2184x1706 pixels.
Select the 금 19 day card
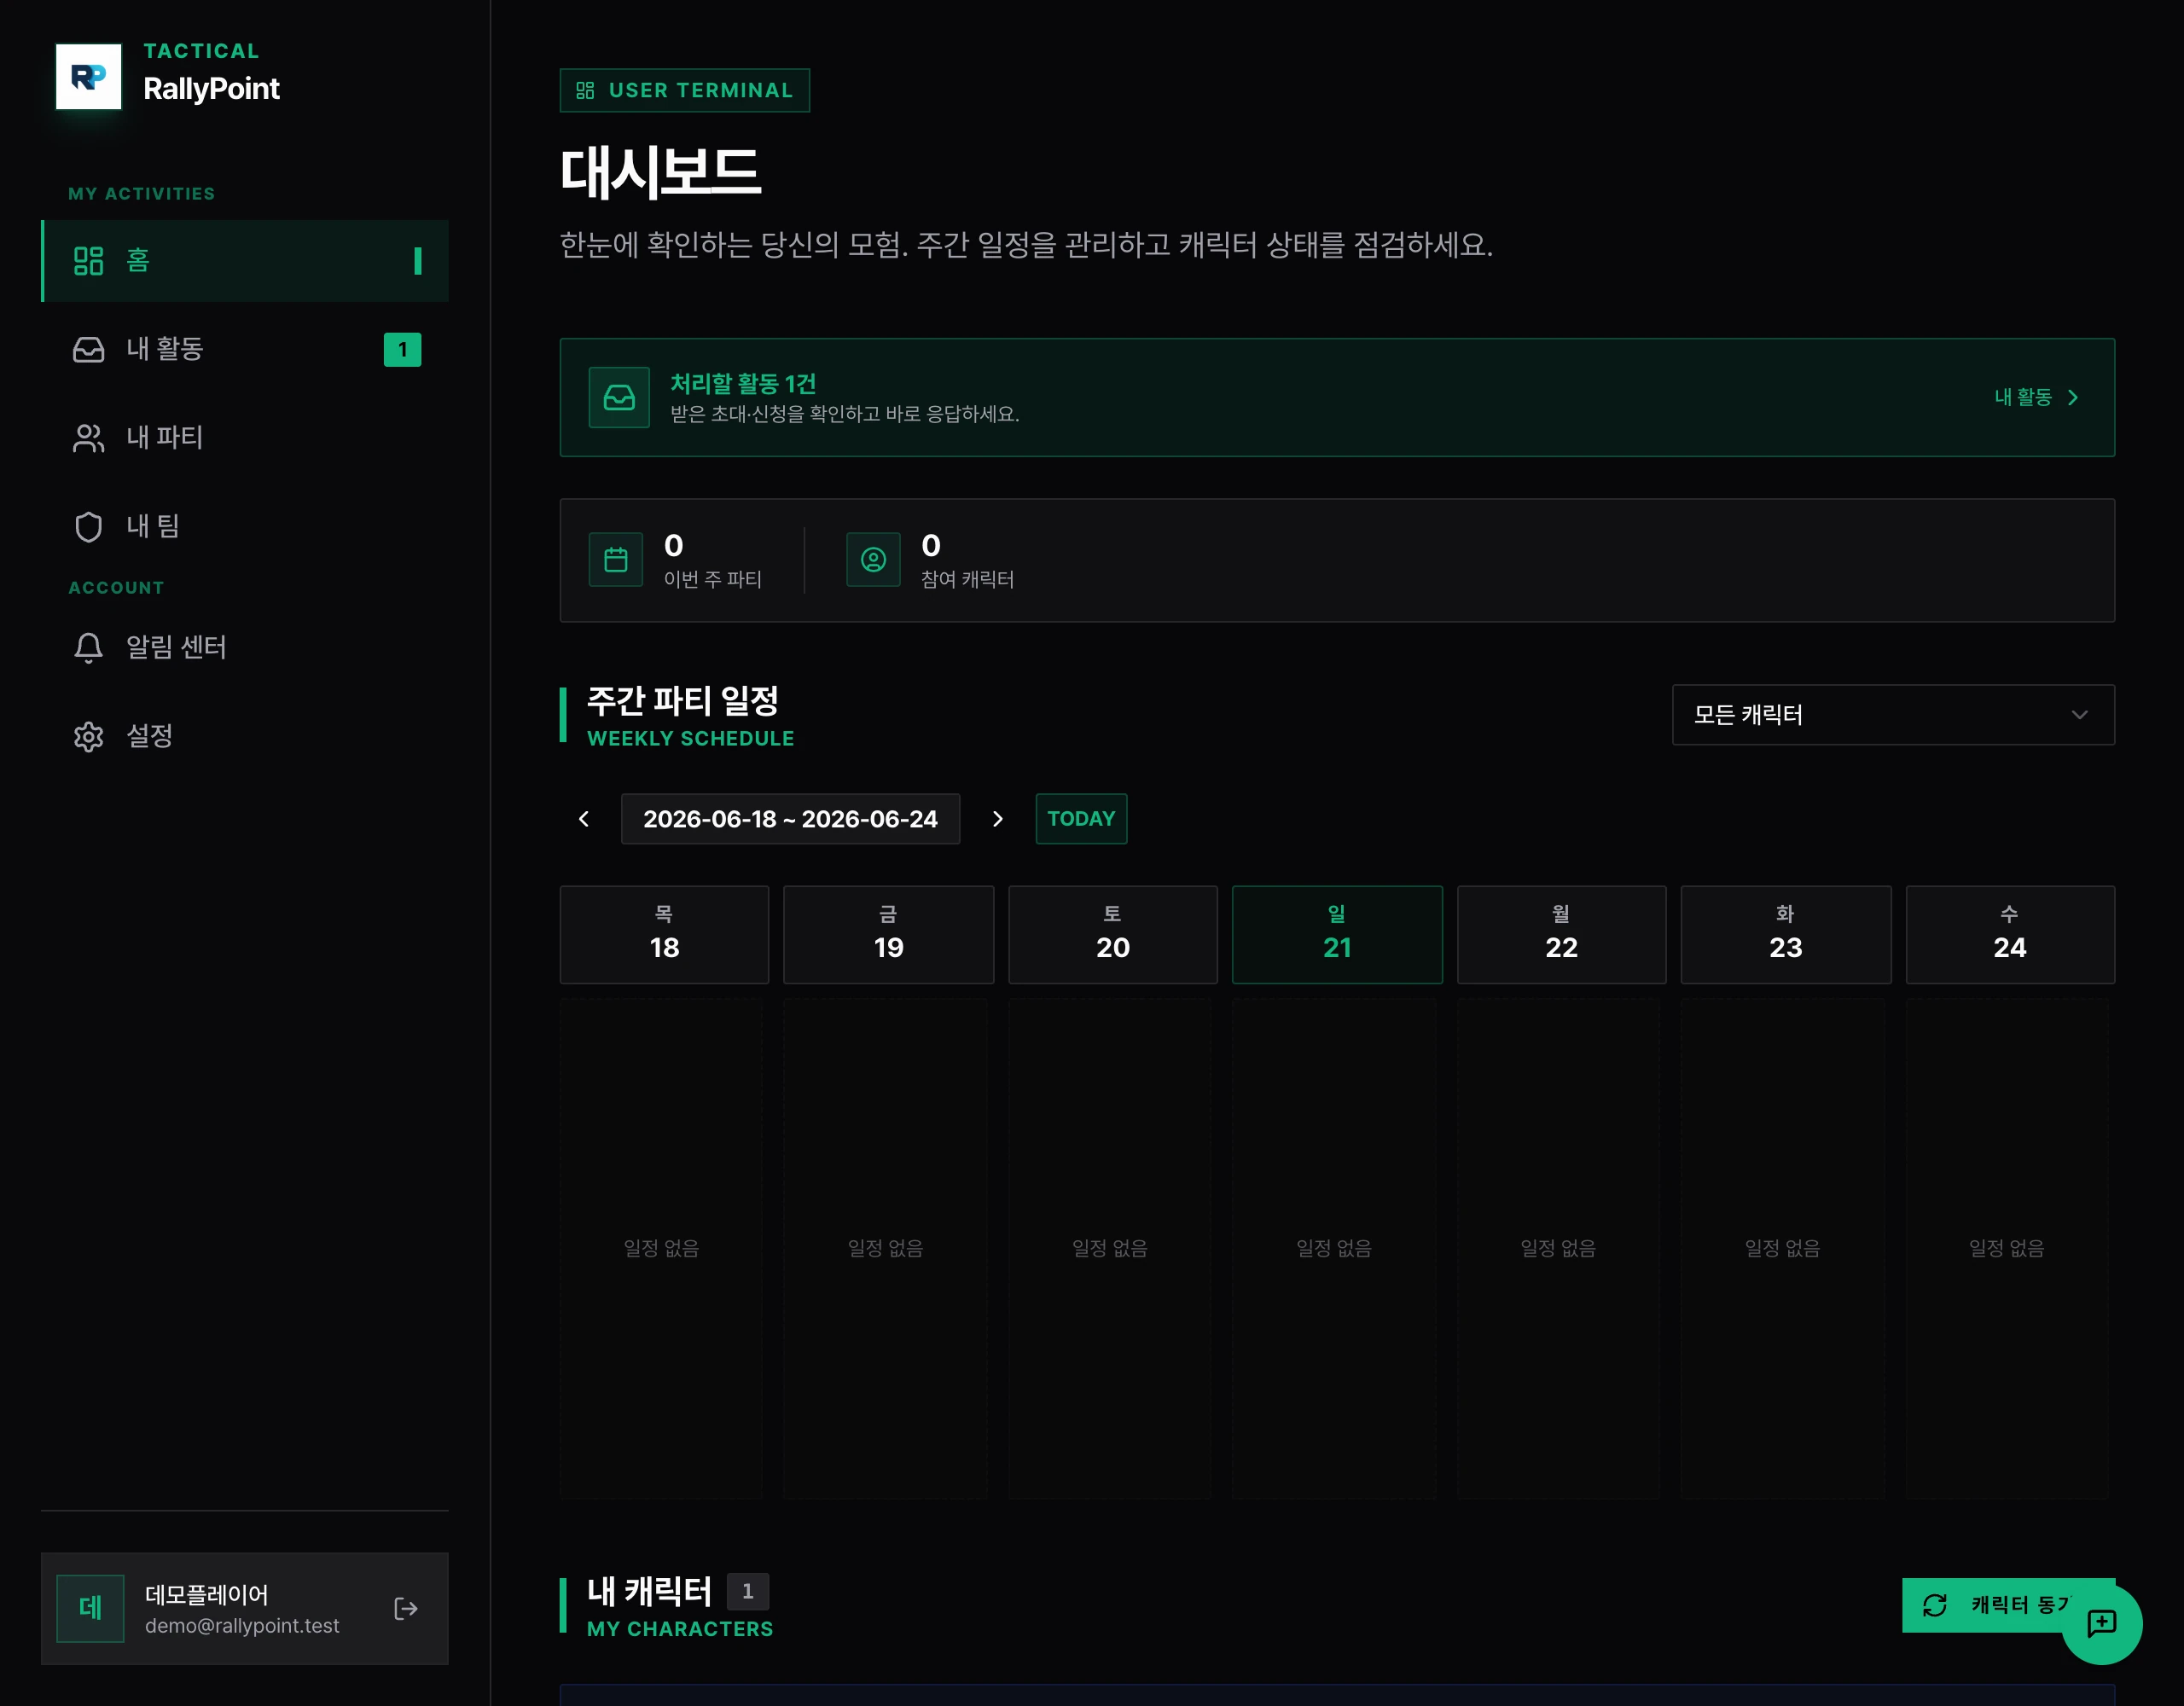click(x=888, y=934)
